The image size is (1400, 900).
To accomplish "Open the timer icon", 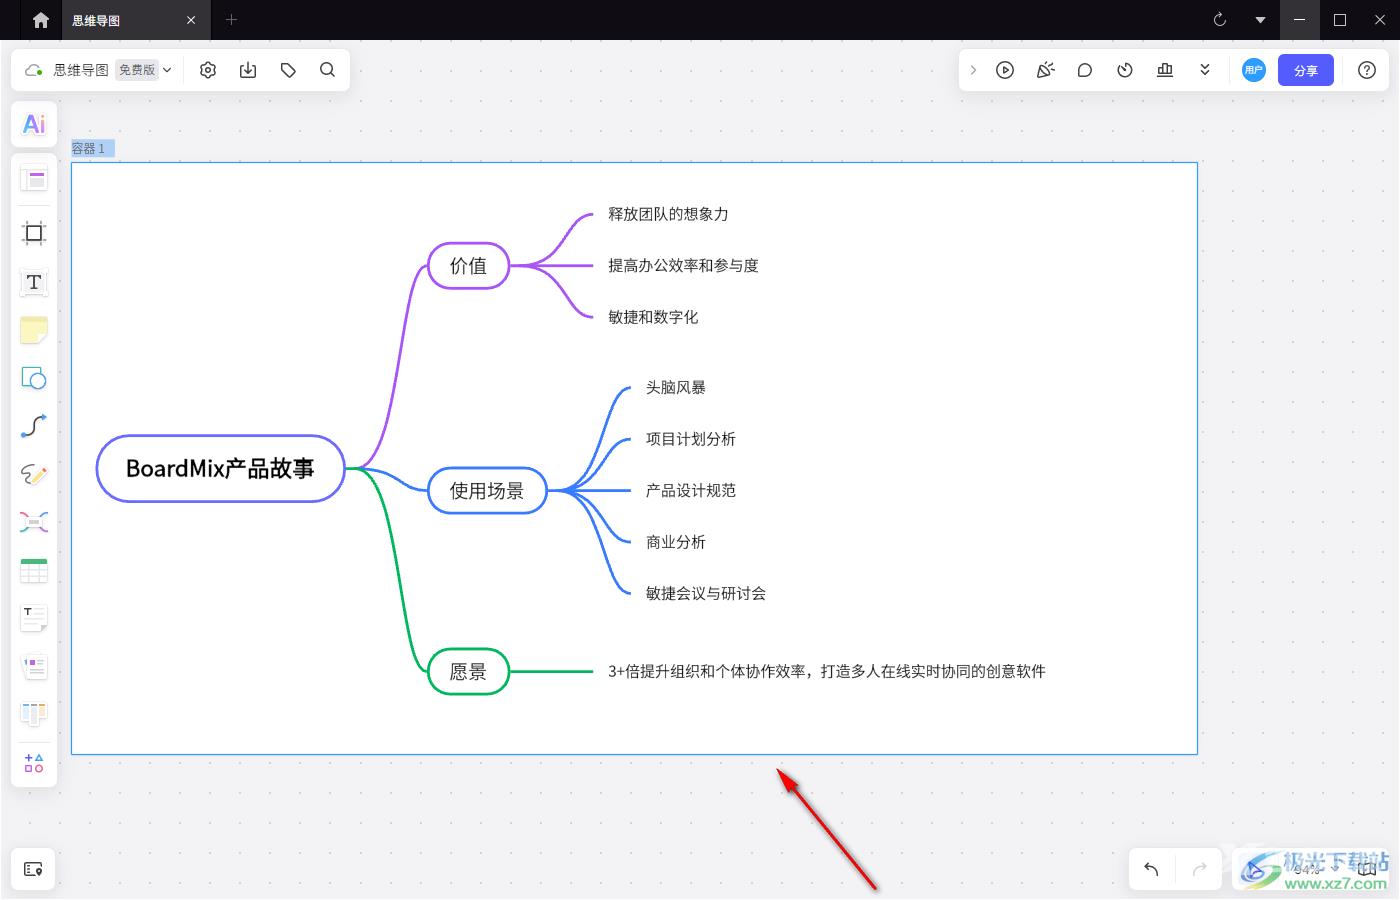I will click(x=1125, y=70).
